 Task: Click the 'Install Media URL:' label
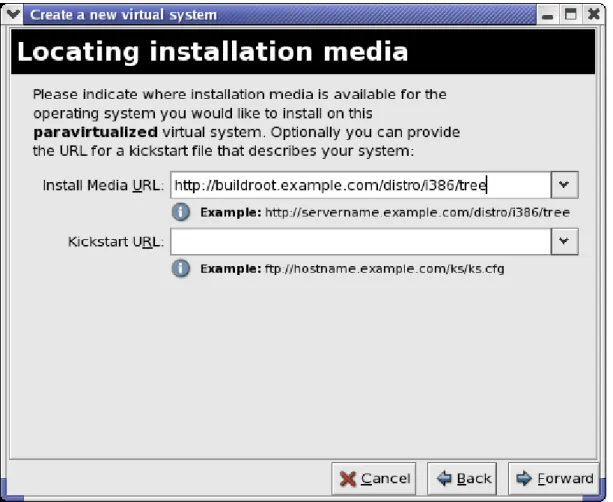103,185
